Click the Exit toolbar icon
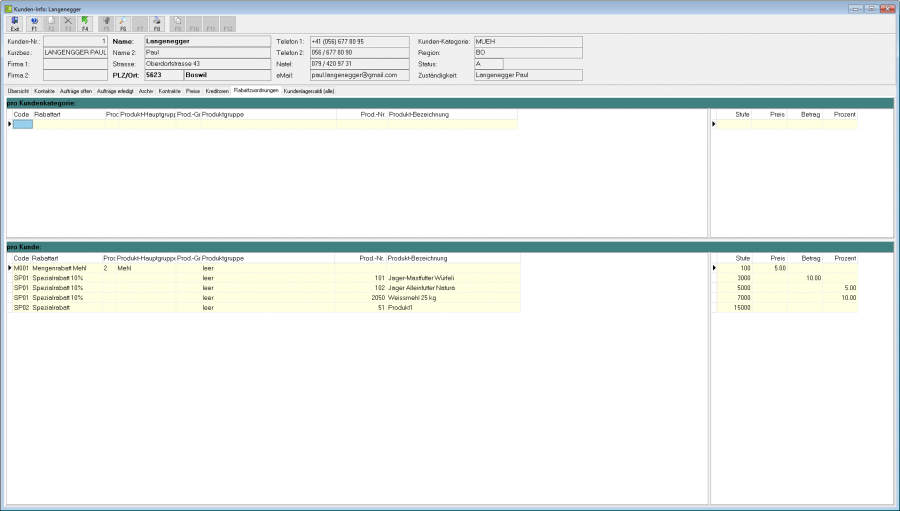Image resolution: width=900 pixels, height=511 pixels. [x=15, y=24]
